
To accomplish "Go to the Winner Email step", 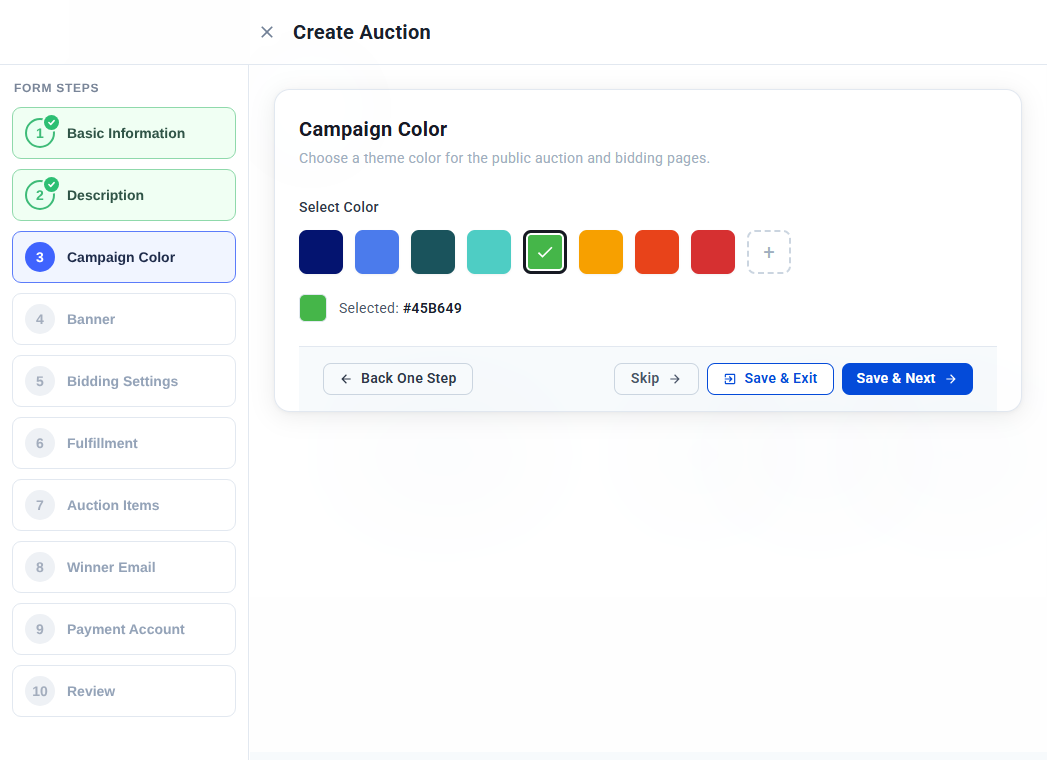I will click(x=124, y=567).
